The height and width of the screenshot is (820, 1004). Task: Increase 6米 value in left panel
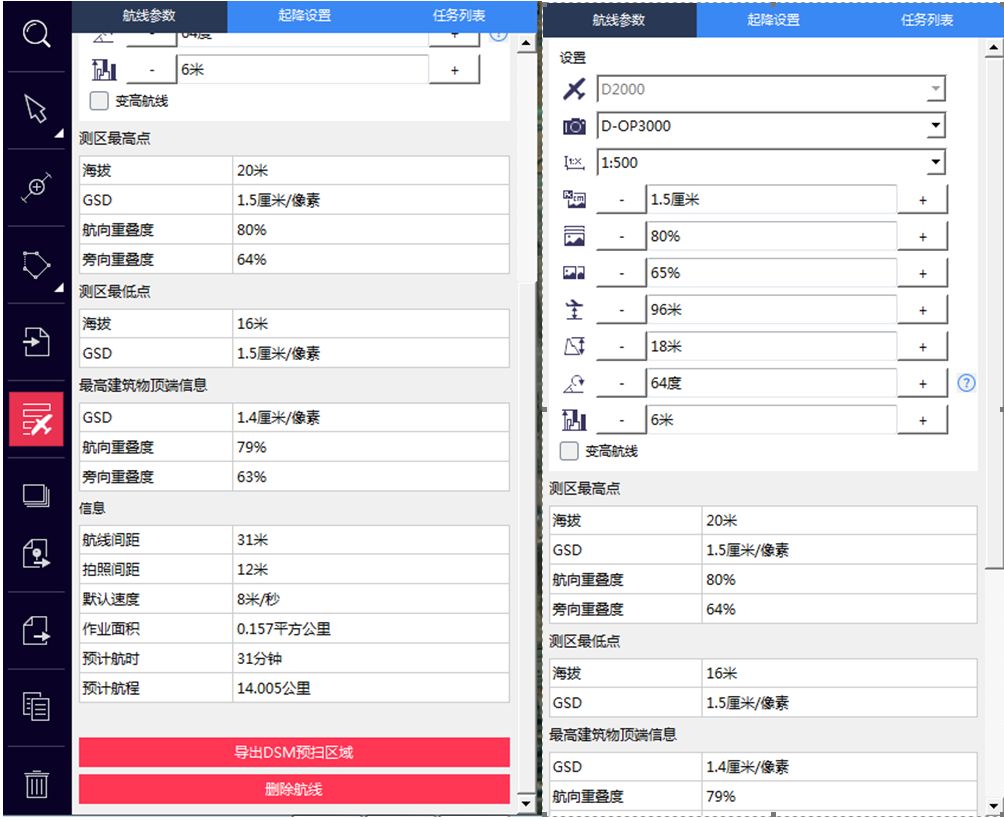point(454,70)
